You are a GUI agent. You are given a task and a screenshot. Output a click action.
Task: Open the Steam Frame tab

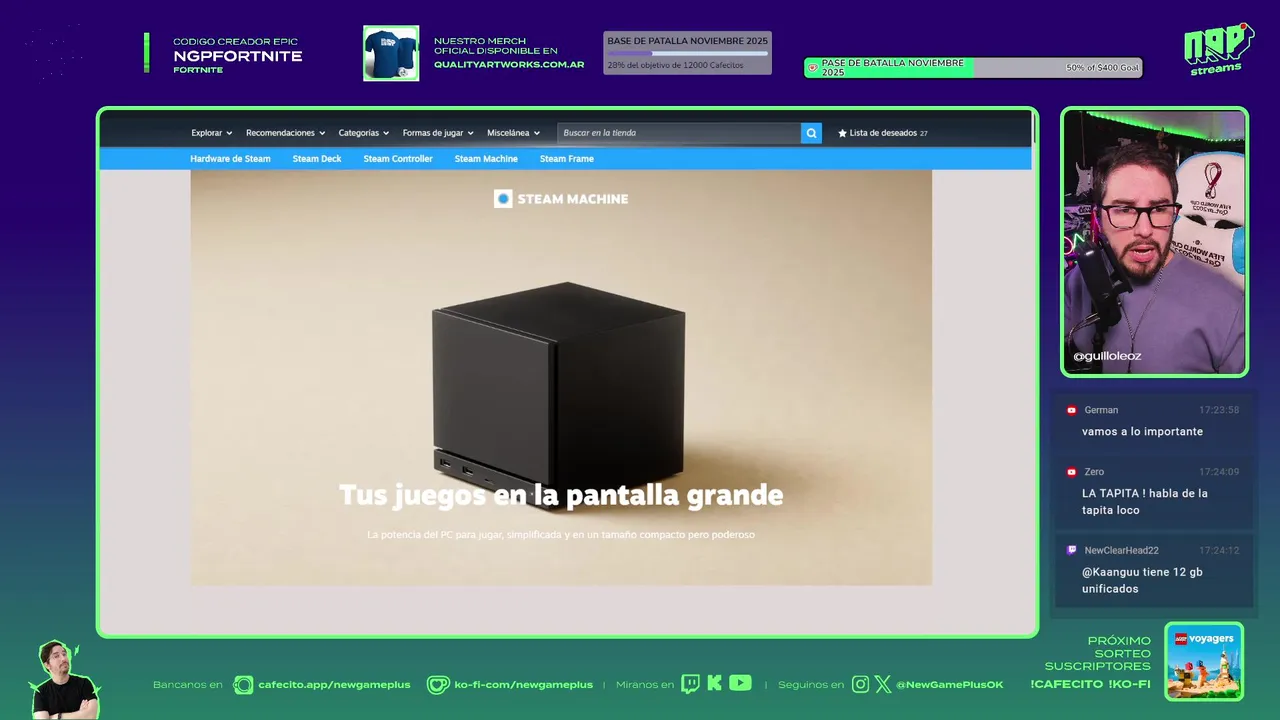click(x=566, y=159)
